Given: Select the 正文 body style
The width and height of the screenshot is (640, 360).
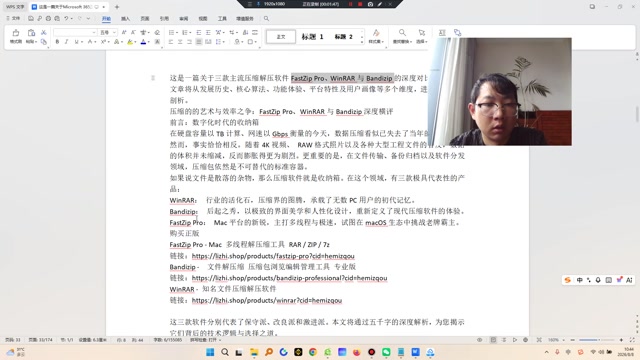Looking at the screenshot, I should point(281,37).
